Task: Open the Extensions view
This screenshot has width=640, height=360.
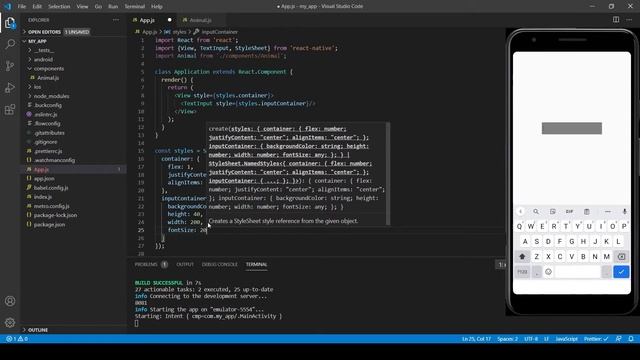Action: point(10,109)
